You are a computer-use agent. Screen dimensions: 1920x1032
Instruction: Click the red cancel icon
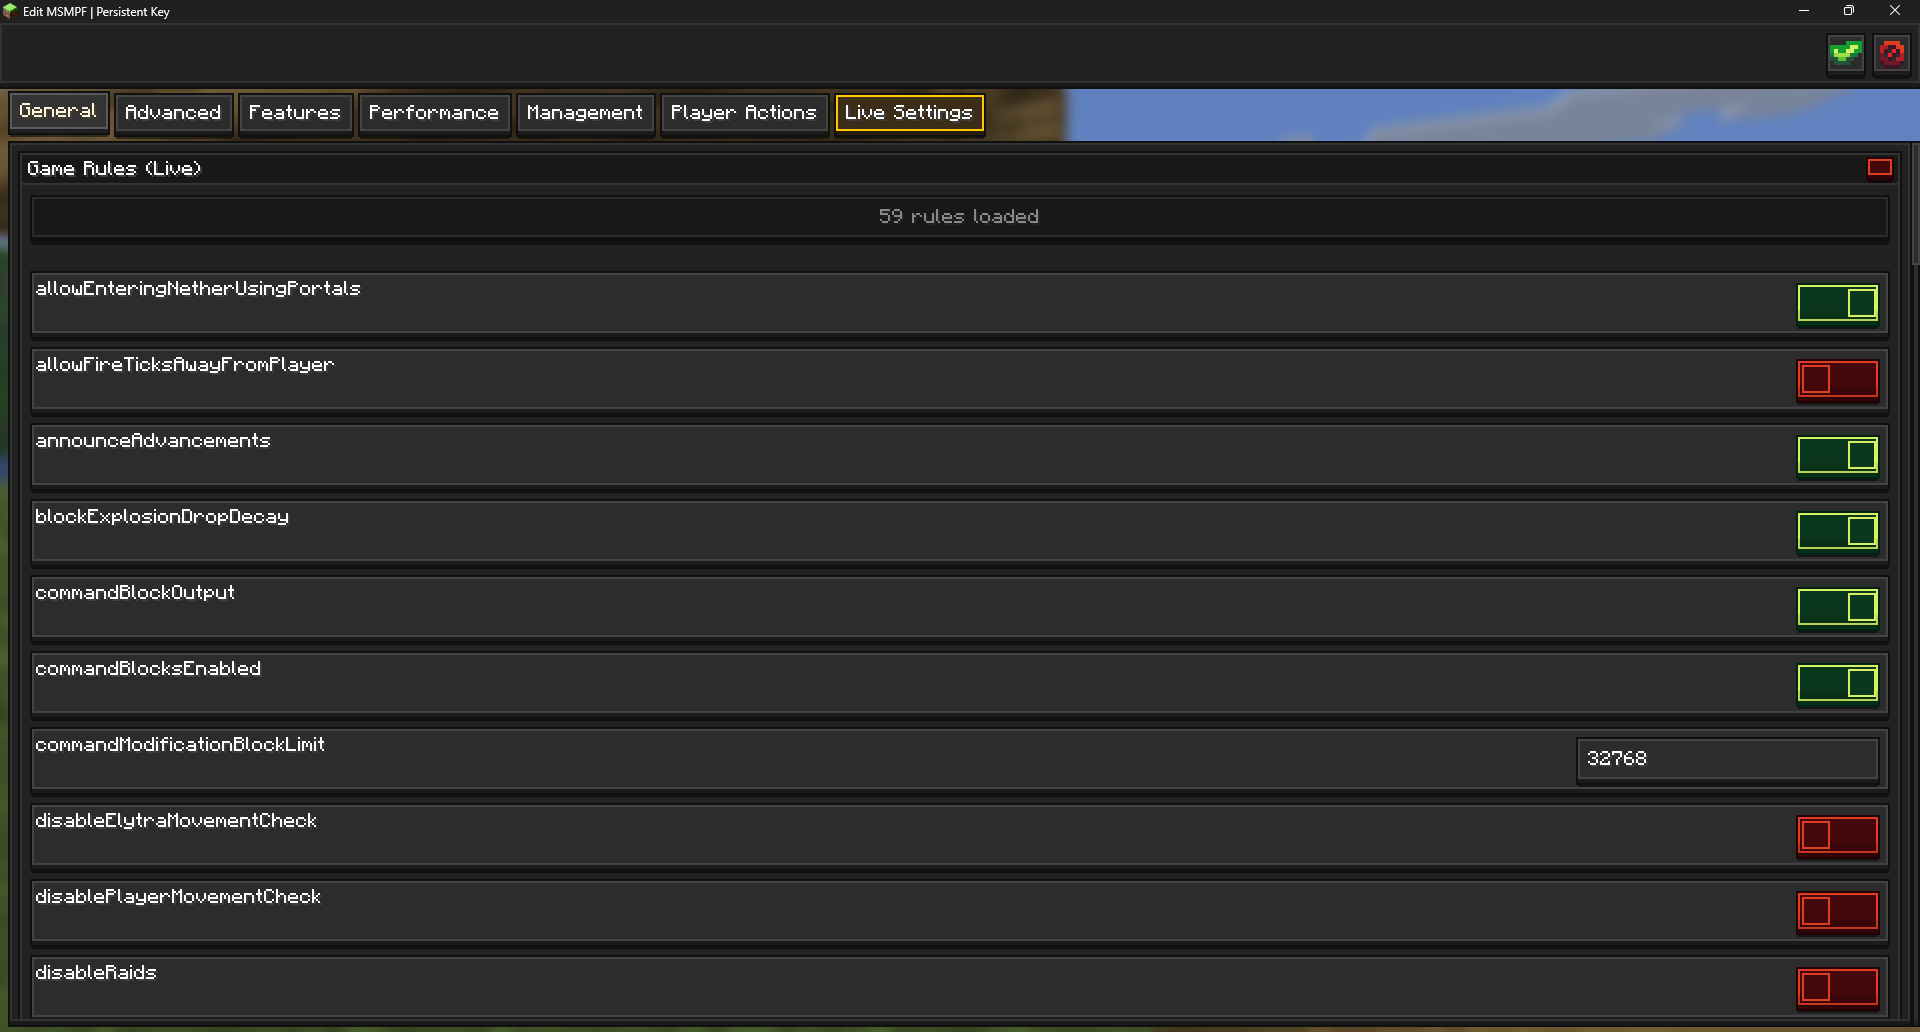point(1891,53)
